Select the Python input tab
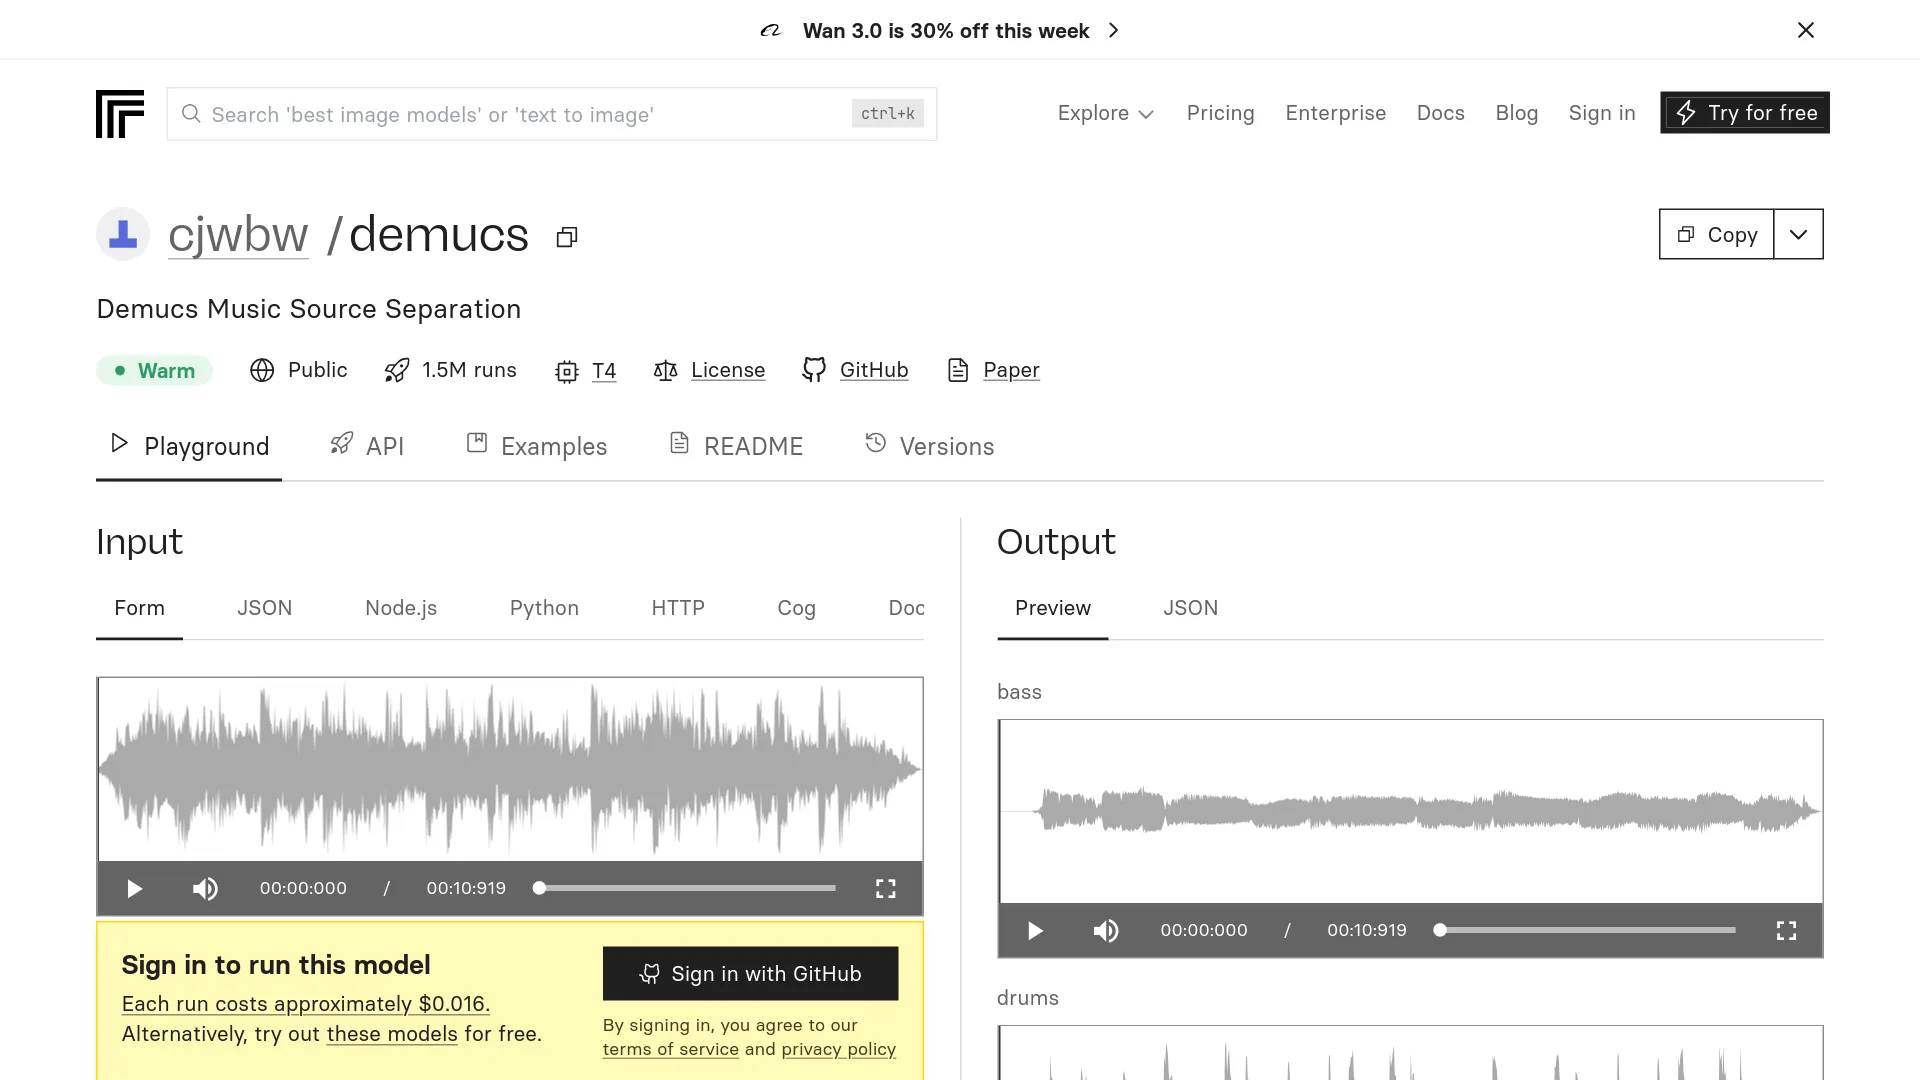The image size is (1920, 1080). click(x=544, y=608)
